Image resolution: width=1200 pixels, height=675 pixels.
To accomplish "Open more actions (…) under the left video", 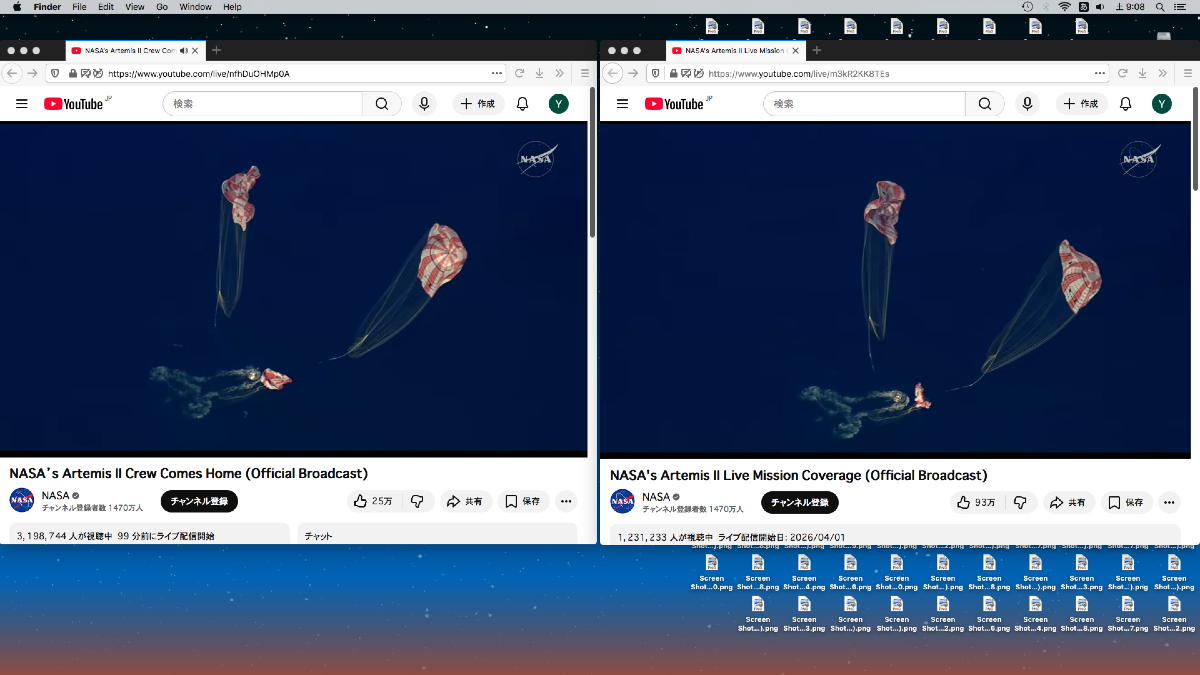I will pyautogui.click(x=566, y=501).
